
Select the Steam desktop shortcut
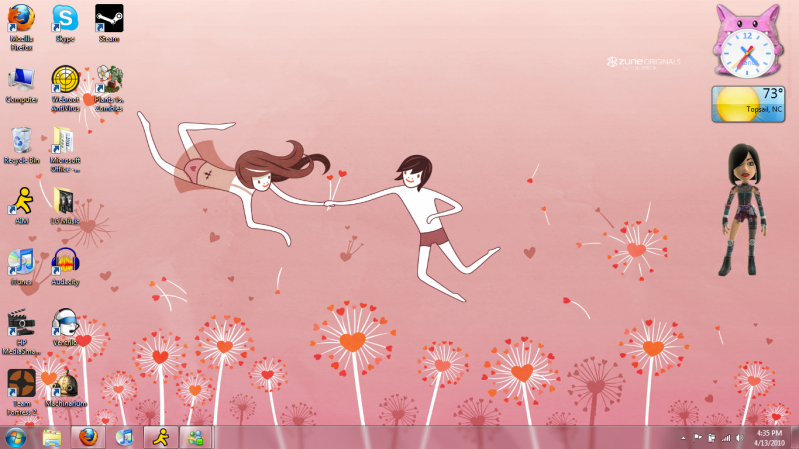[109, 20]
